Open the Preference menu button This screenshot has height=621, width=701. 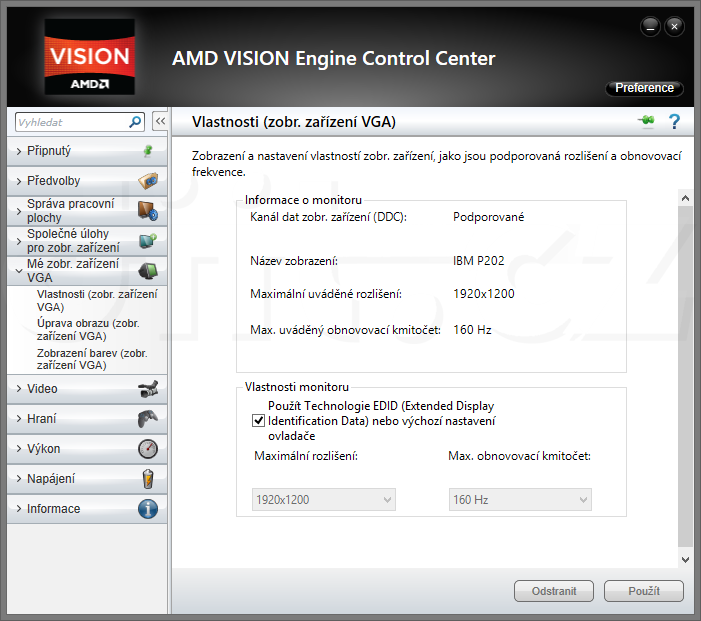point(644,88)
